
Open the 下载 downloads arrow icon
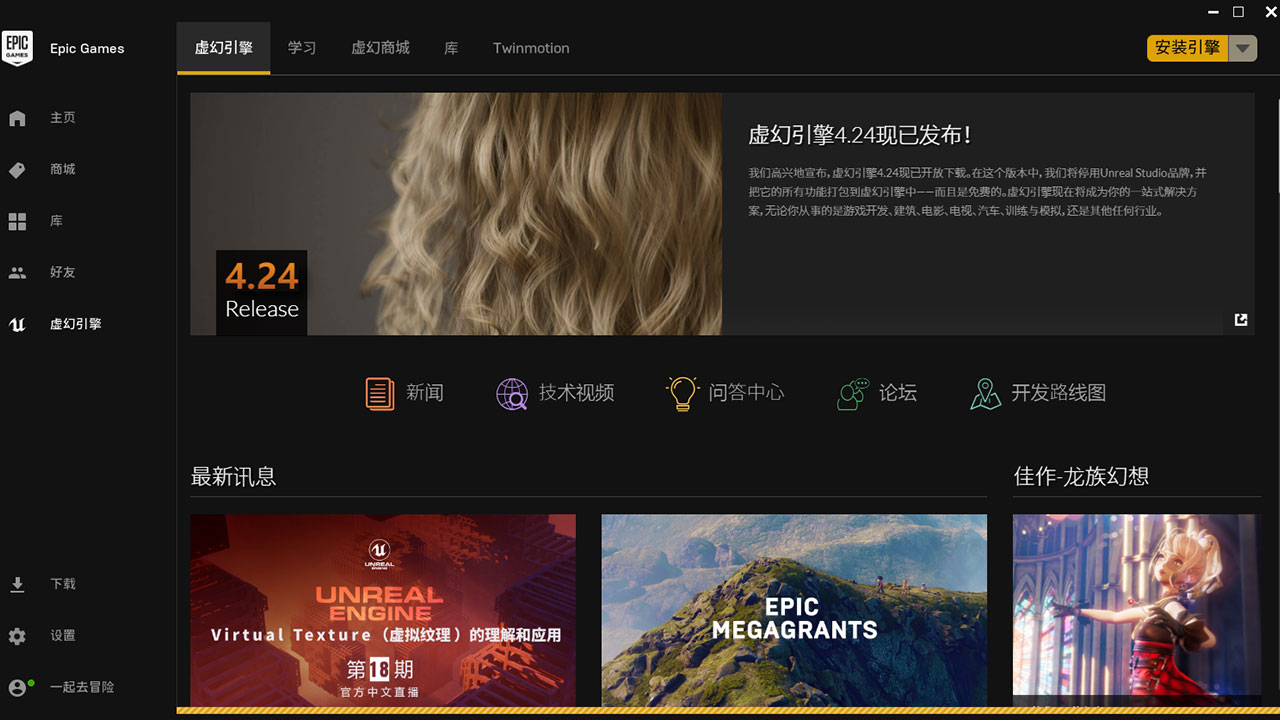coord(17,584)
